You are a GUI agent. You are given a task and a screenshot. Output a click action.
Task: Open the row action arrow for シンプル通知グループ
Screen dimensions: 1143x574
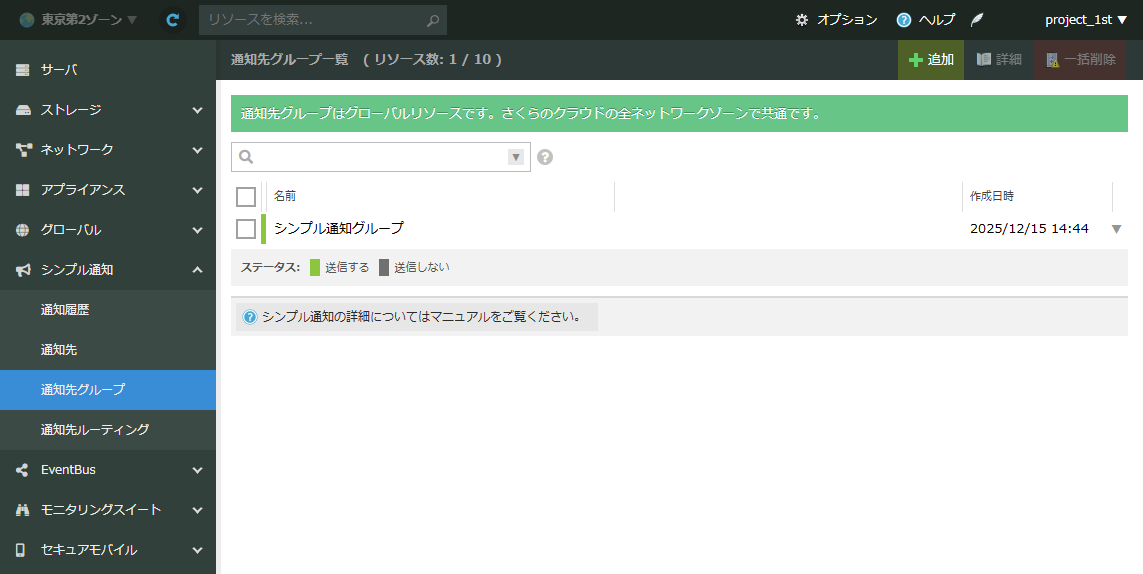coord(1117,229)
